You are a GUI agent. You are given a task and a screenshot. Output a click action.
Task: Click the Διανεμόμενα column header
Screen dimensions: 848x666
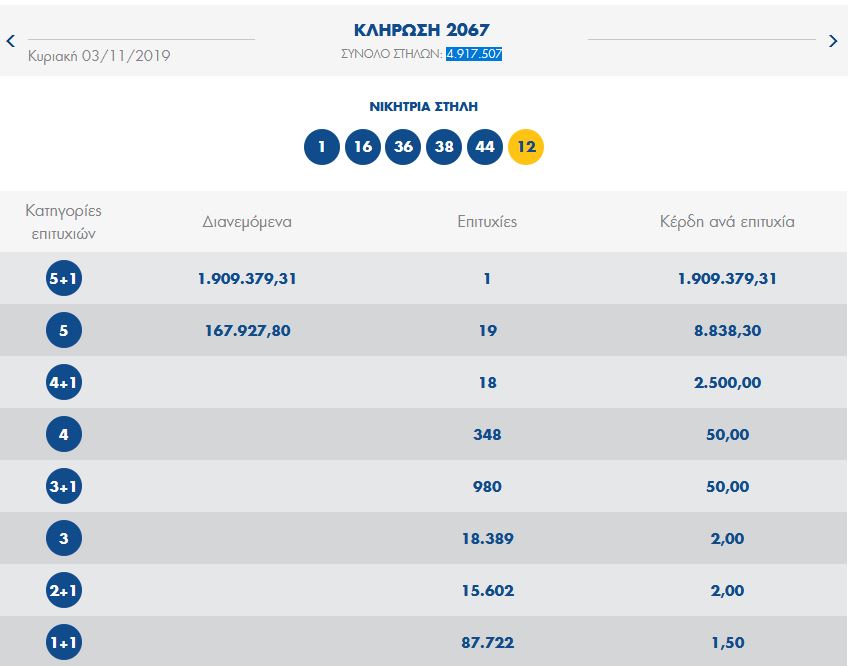(x=247, y=222)
